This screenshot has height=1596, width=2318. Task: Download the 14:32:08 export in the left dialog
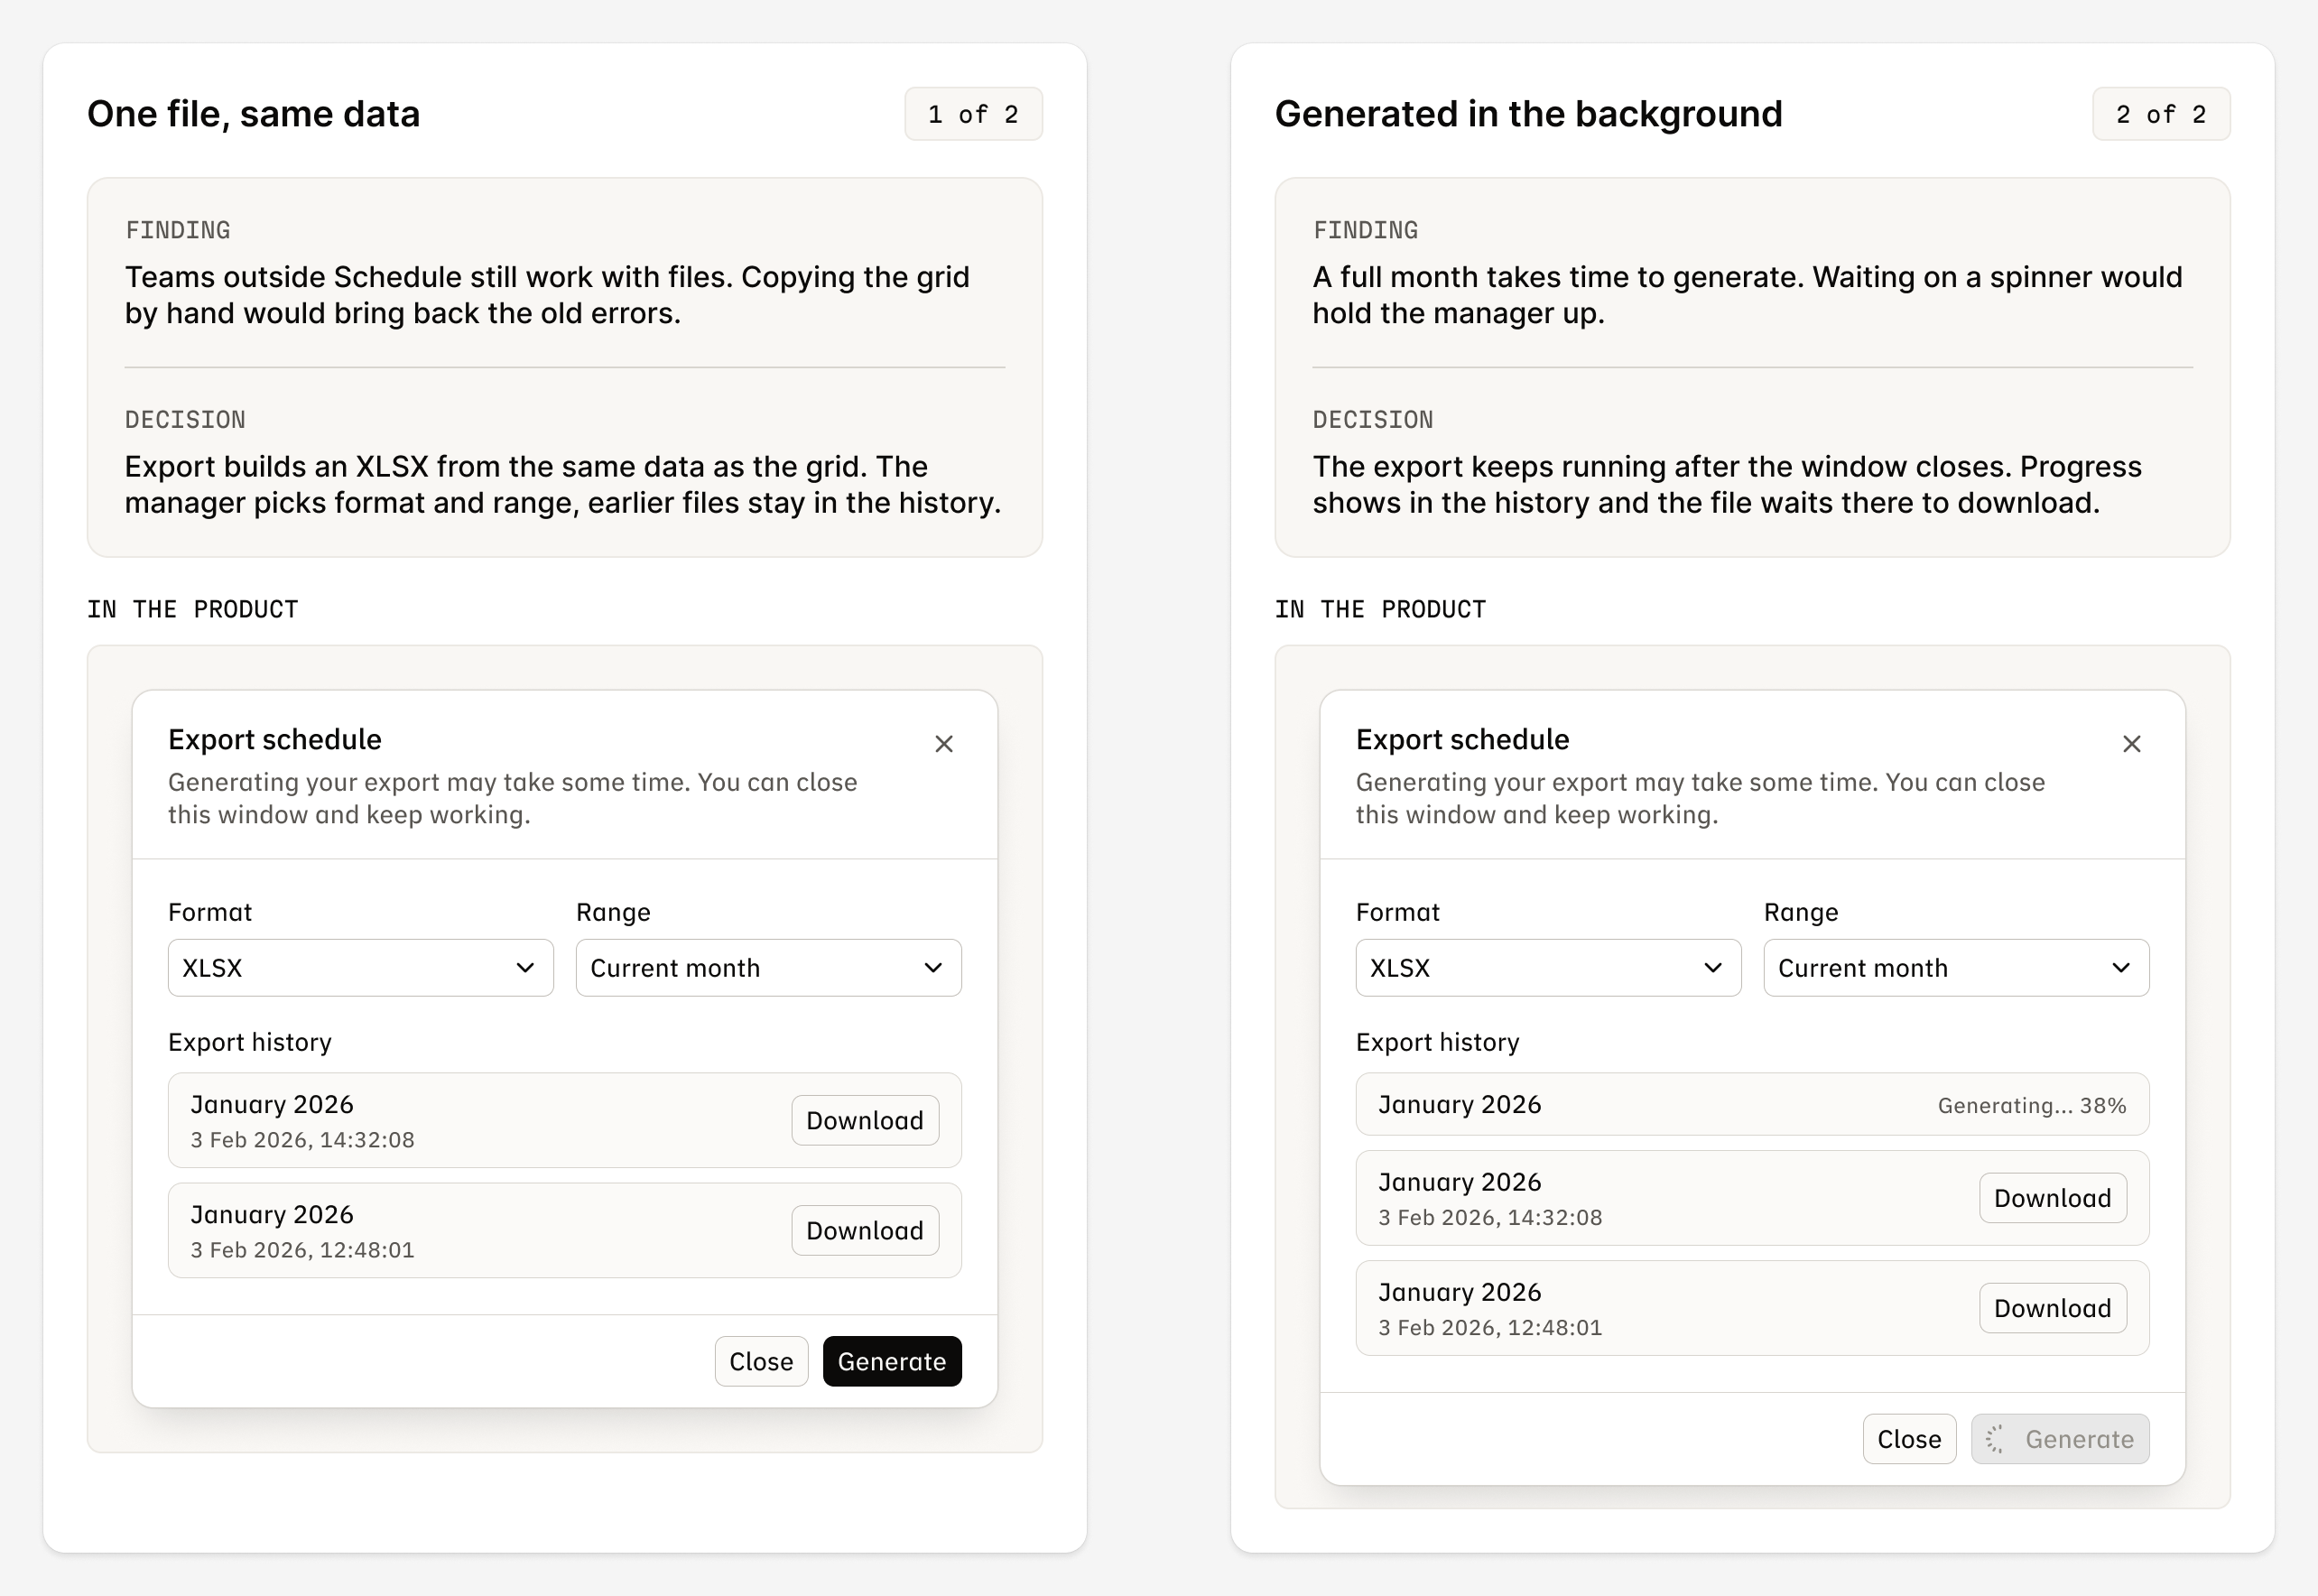coord(865,1120)
